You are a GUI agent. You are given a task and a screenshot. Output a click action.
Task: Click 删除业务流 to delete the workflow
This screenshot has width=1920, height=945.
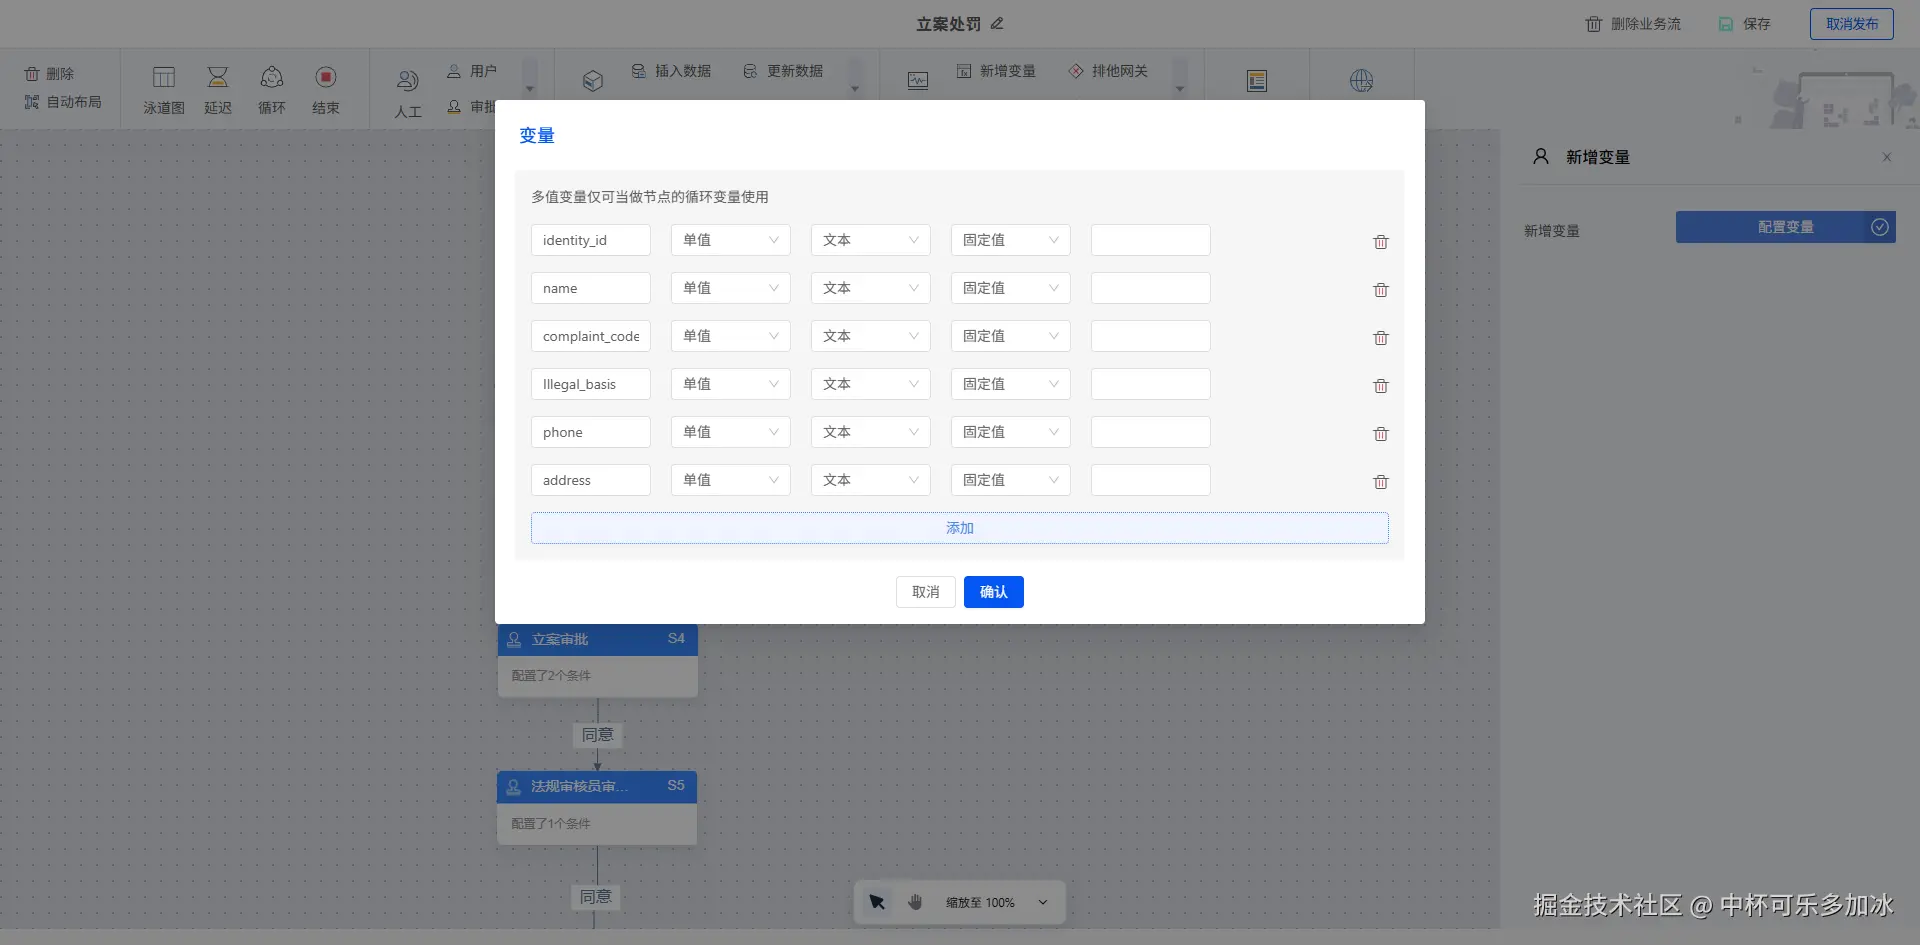(x=1633, y=24)
